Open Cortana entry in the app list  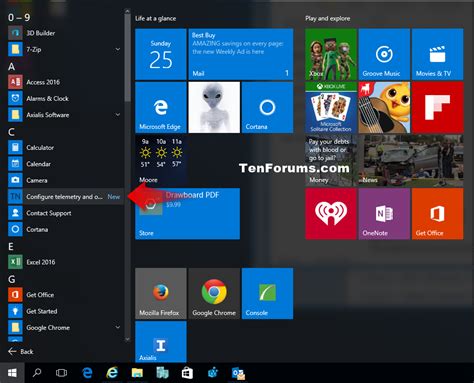(x=65, y=229)
